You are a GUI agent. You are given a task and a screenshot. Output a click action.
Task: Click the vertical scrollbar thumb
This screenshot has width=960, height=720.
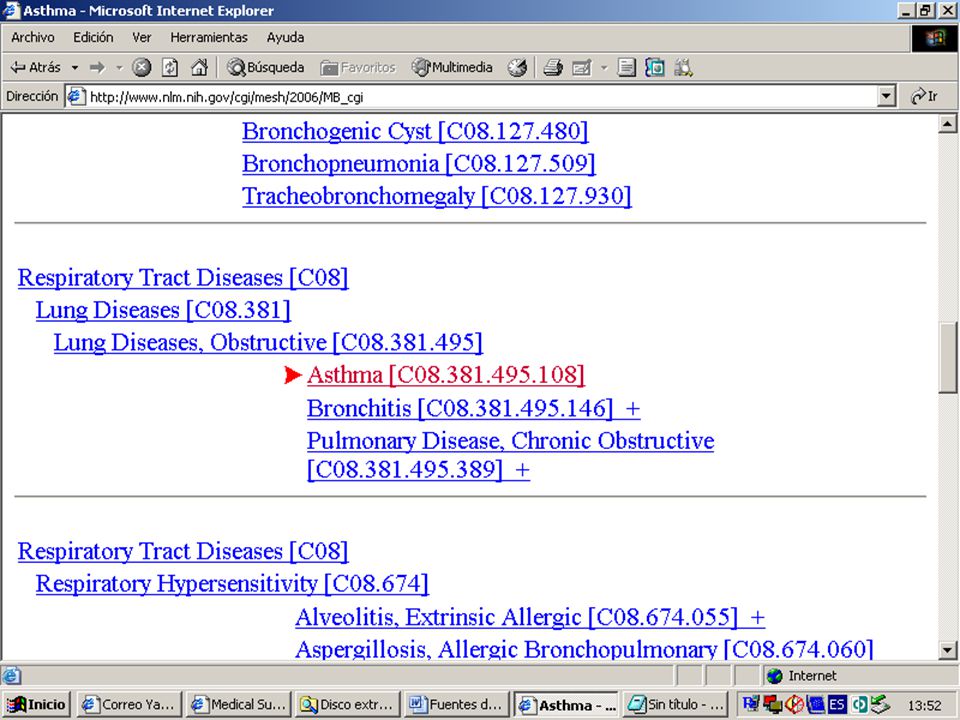click(x=947, y=357)
